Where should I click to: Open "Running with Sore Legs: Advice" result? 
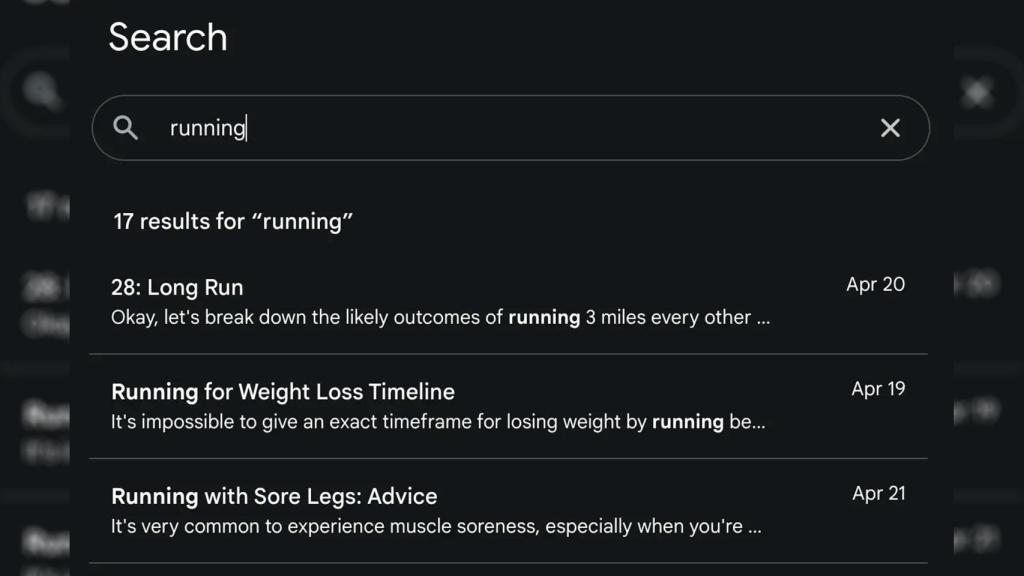[x=274, y=496]
